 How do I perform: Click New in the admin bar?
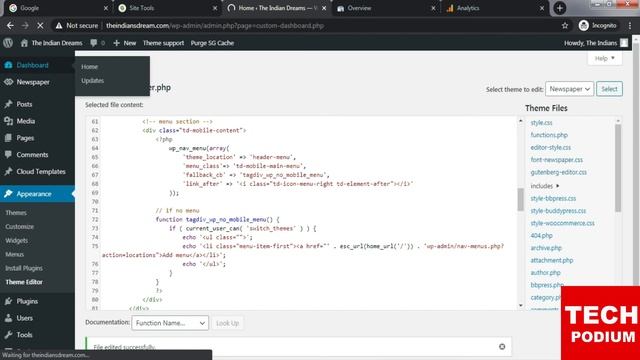[124, 43]
